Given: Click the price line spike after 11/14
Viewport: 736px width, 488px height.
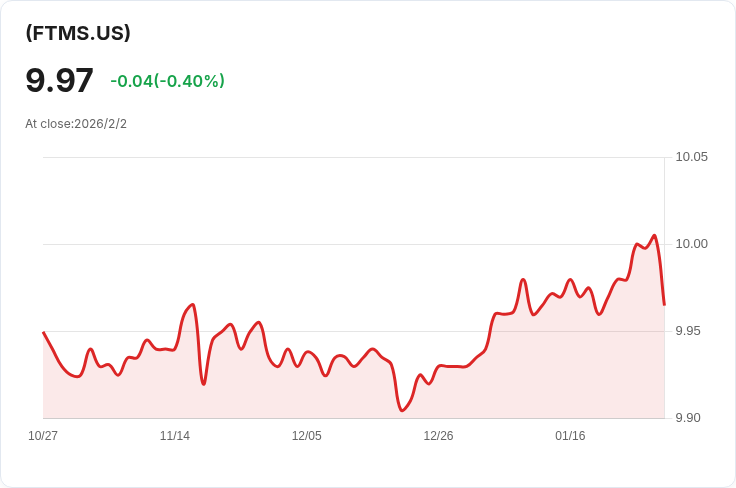Looking at the screenshot, I should (192, 305).
